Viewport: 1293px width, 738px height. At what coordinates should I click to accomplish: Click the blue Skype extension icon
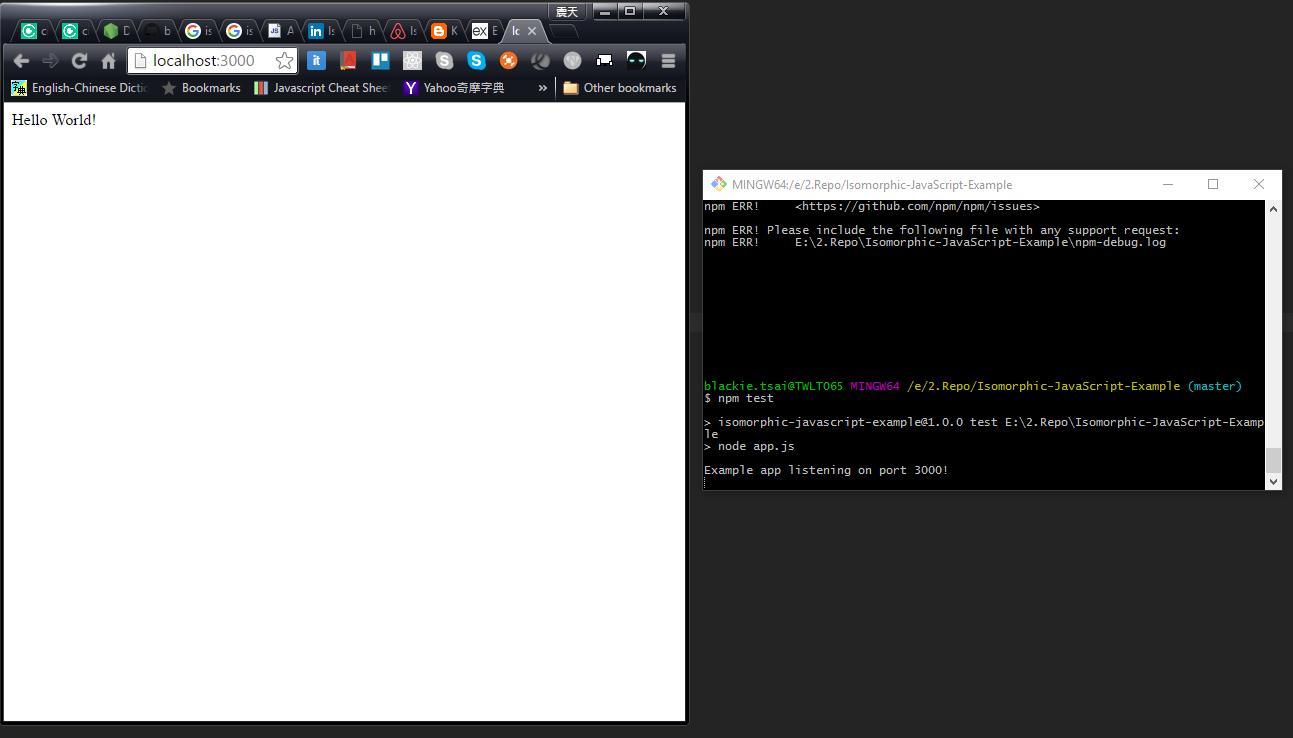[x=476, y=61]
